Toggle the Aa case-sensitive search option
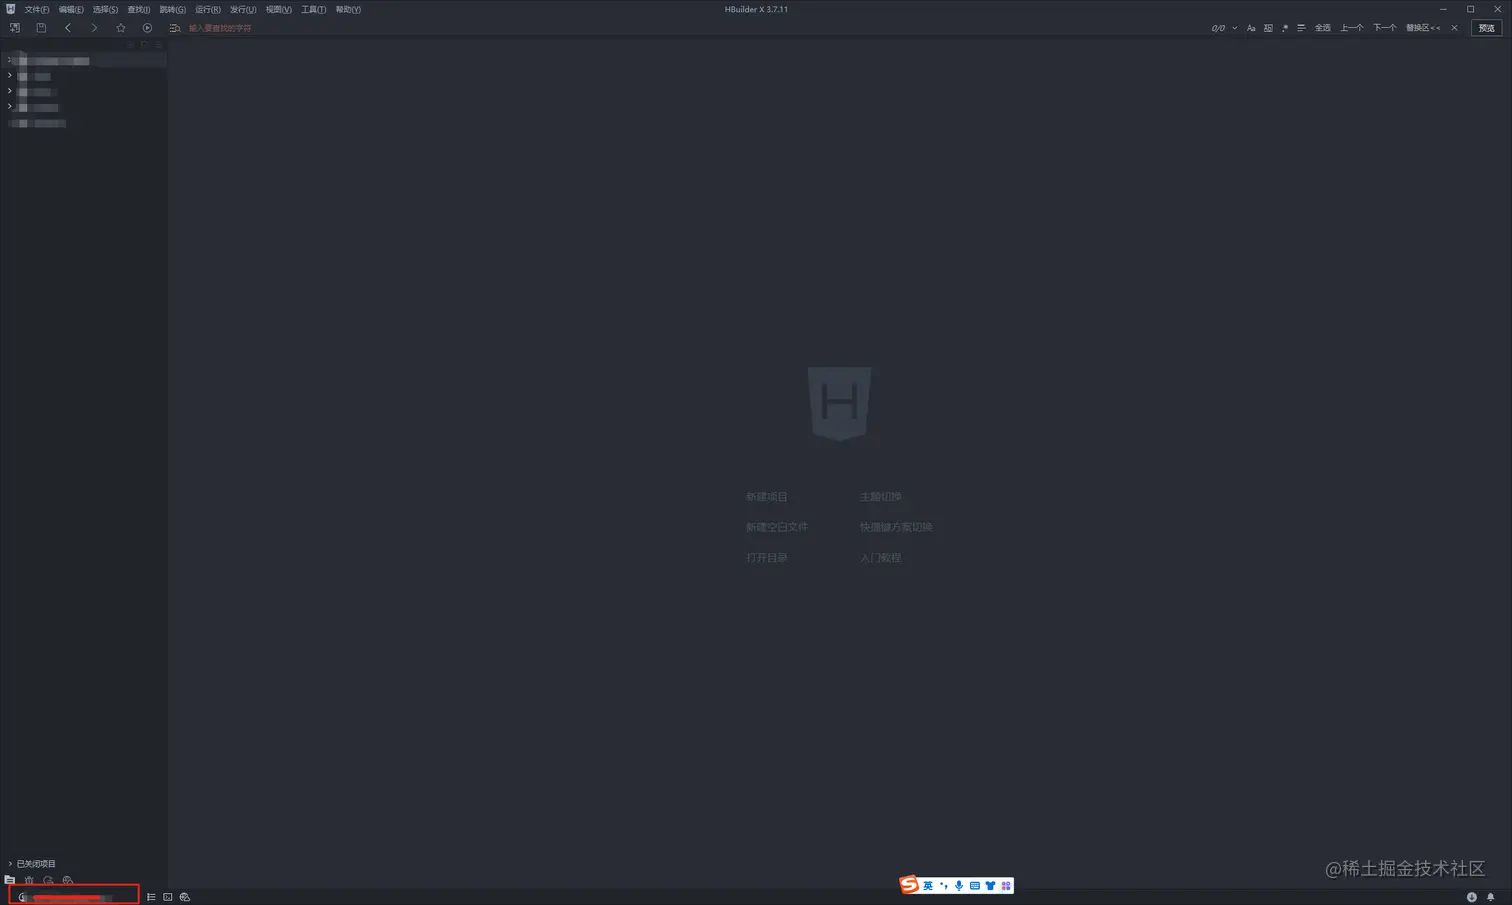Viewport: 1512px width, 905px height. (x=1251, y=28)
